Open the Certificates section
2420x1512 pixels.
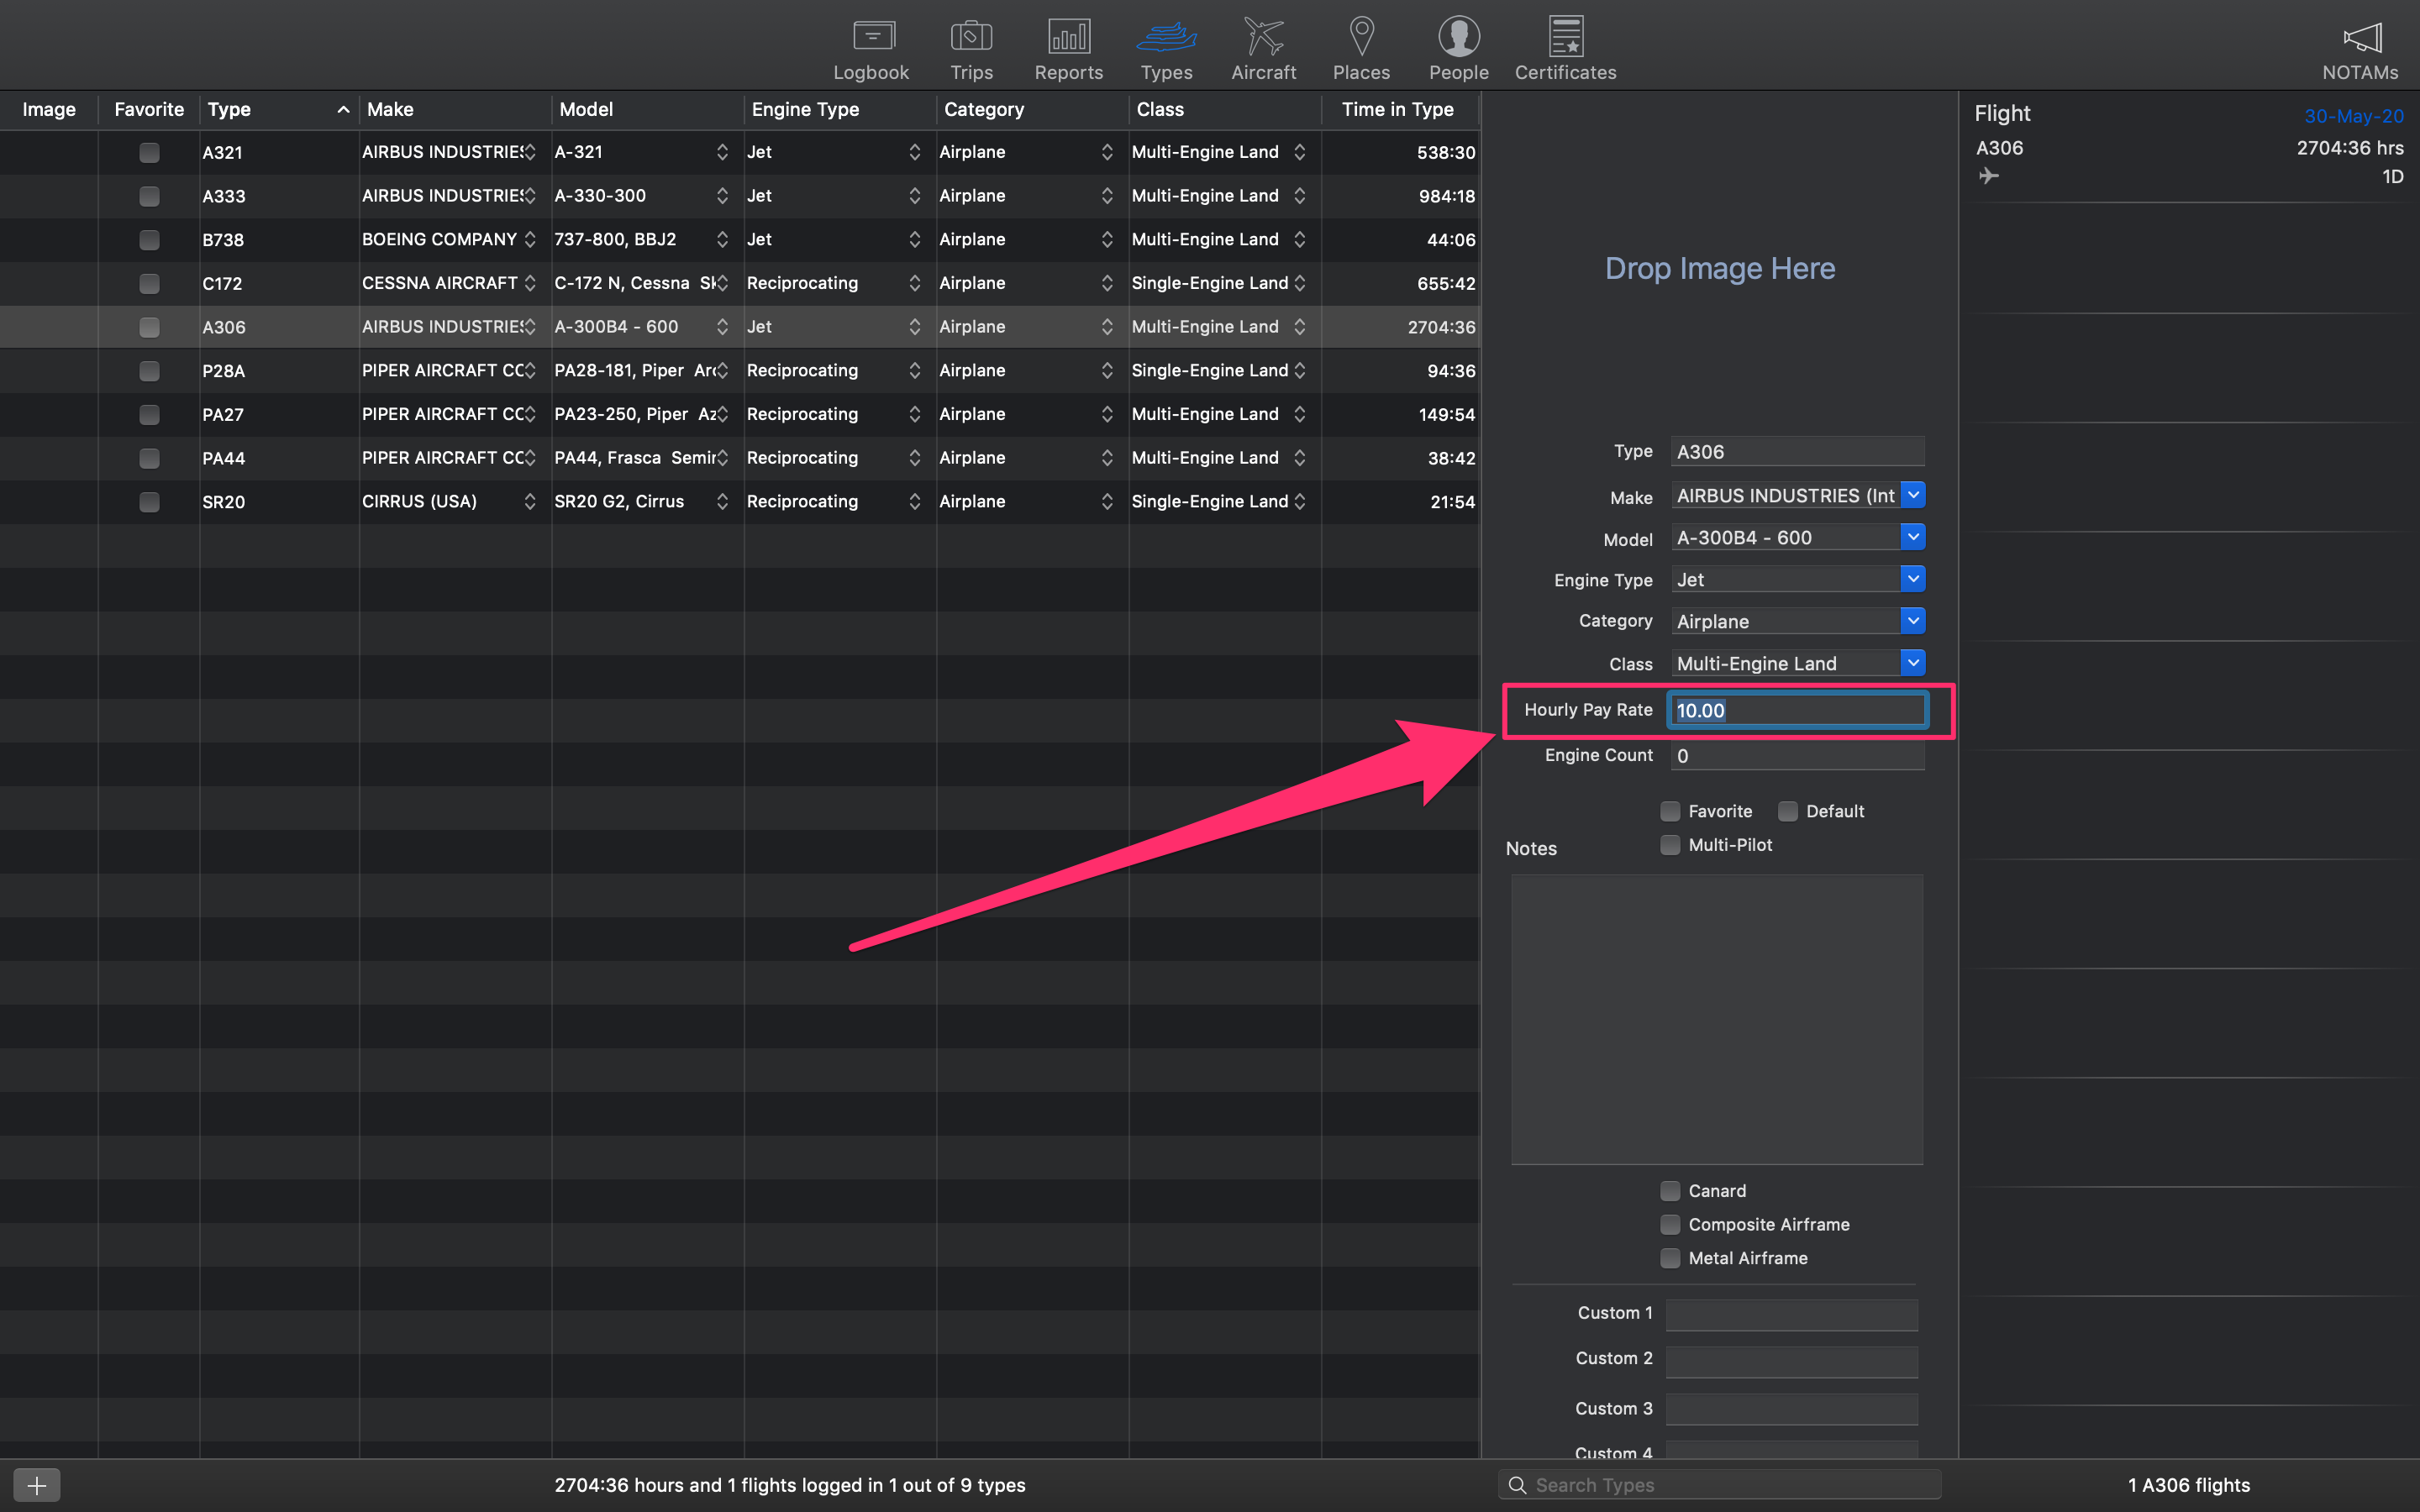click(1565, 48)
